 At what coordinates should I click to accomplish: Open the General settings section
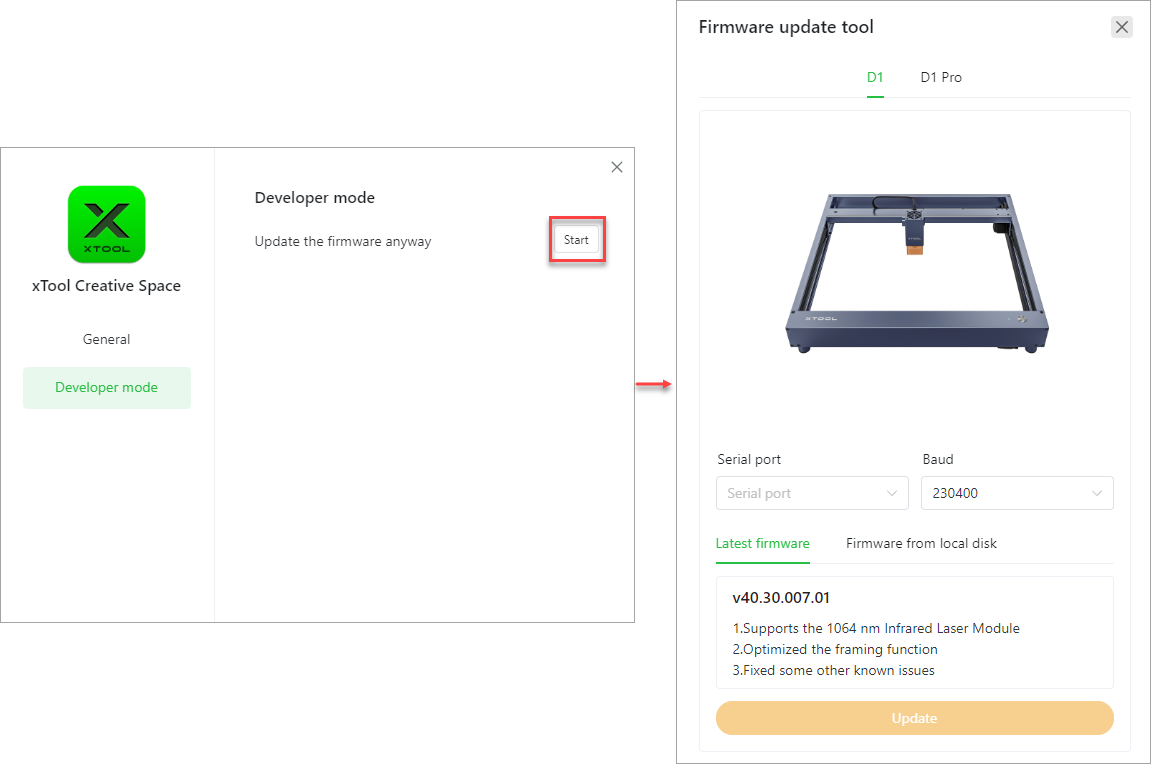point(106,339)
